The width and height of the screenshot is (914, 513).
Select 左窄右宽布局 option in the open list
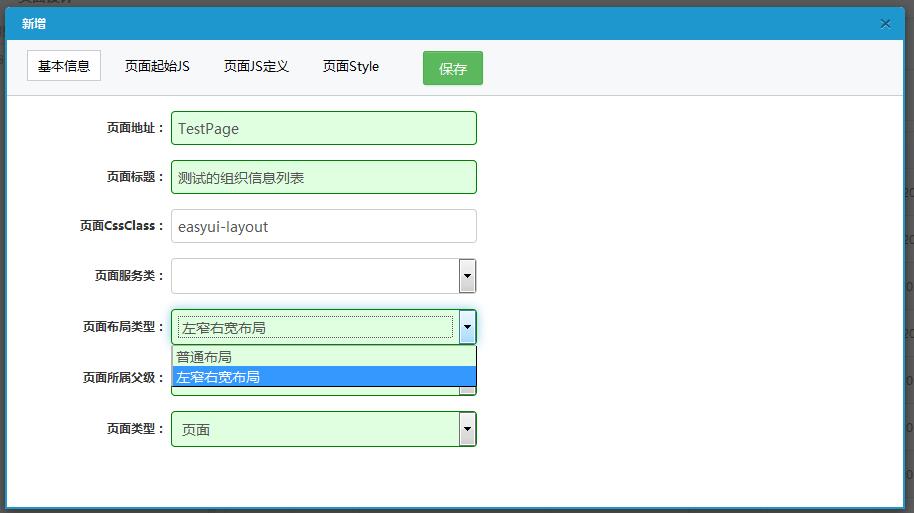tap(324, 377)
